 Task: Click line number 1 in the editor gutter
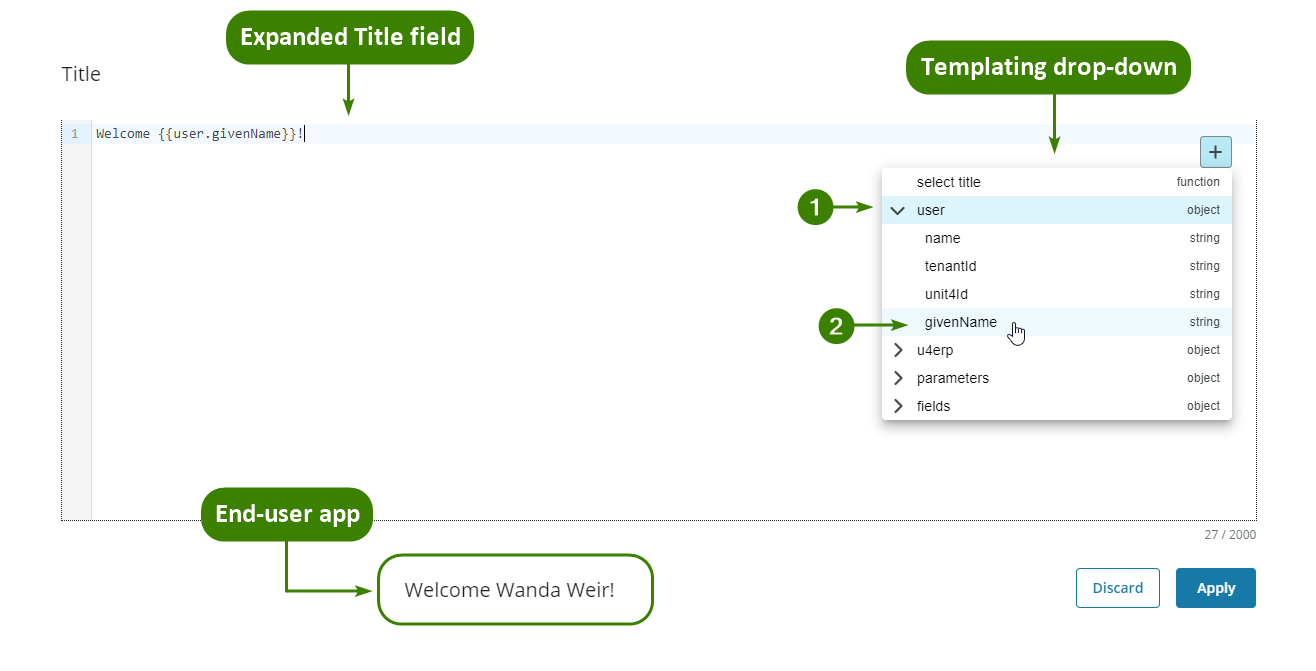click(75, 133)
